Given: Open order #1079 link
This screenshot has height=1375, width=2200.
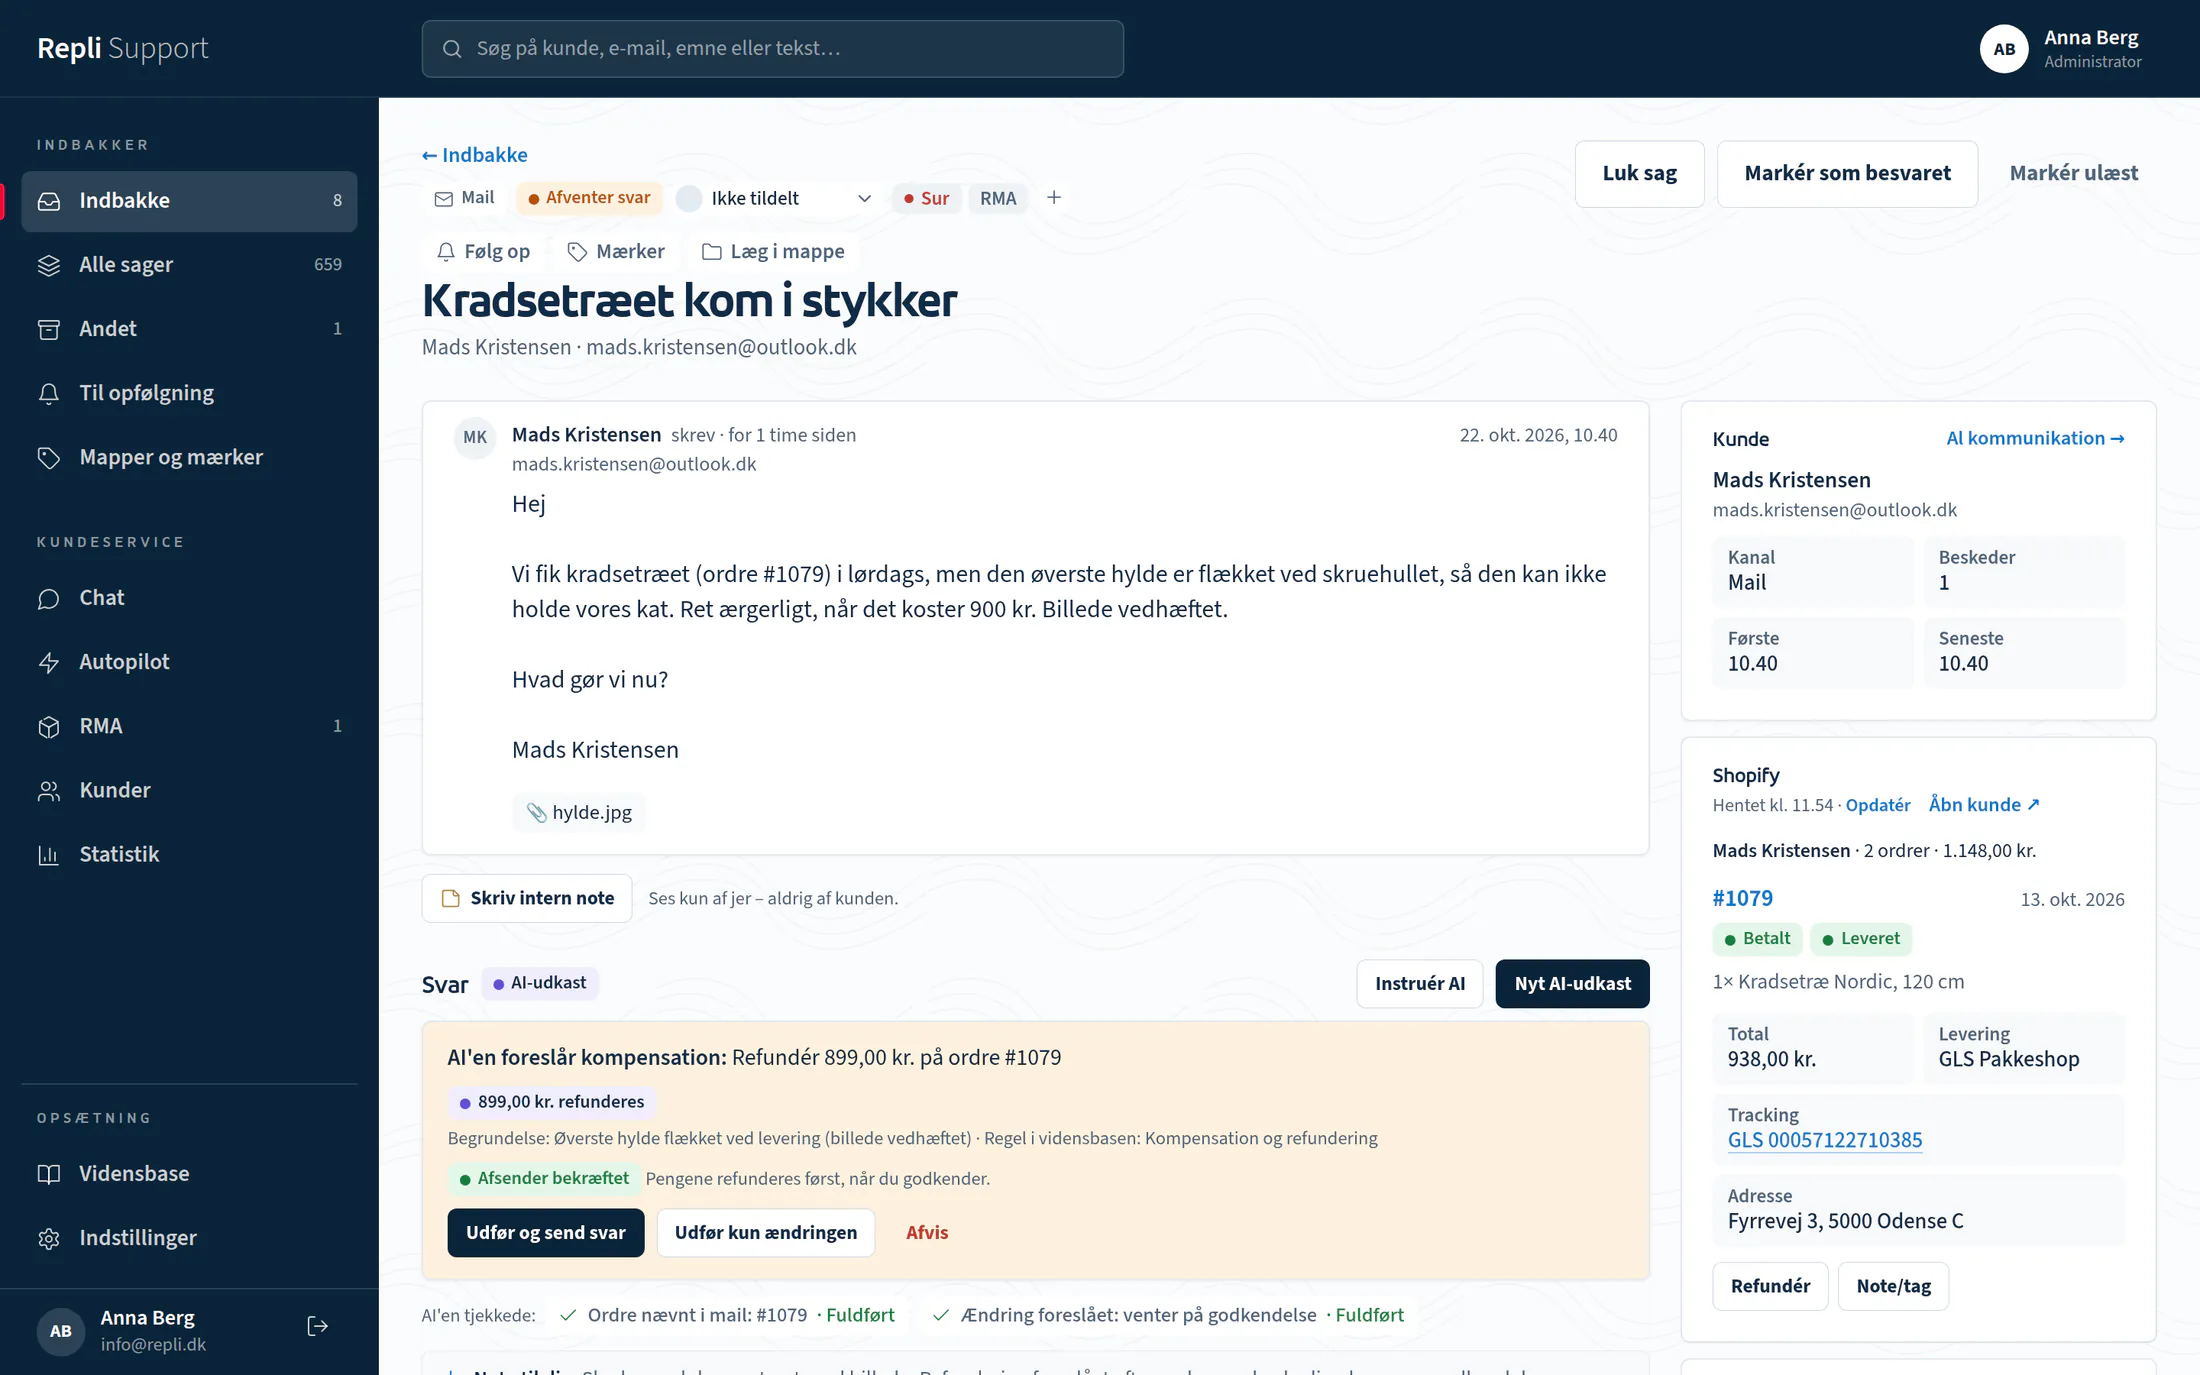Looking at the screenshot, I should (1742, 898).
